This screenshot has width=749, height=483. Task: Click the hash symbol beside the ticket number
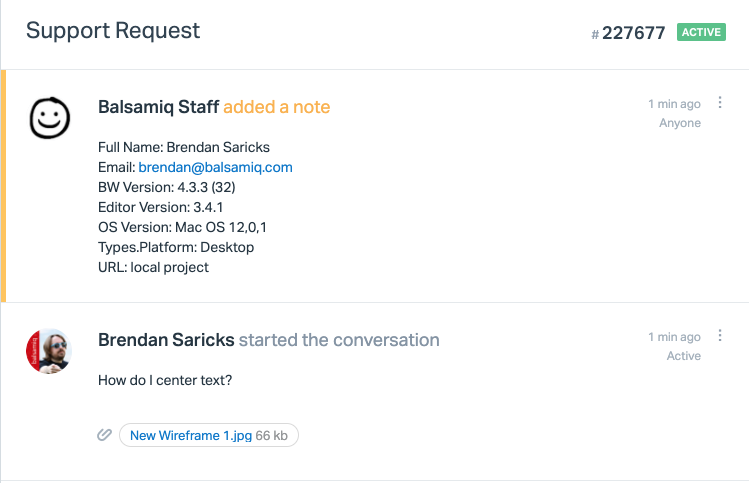595,35
